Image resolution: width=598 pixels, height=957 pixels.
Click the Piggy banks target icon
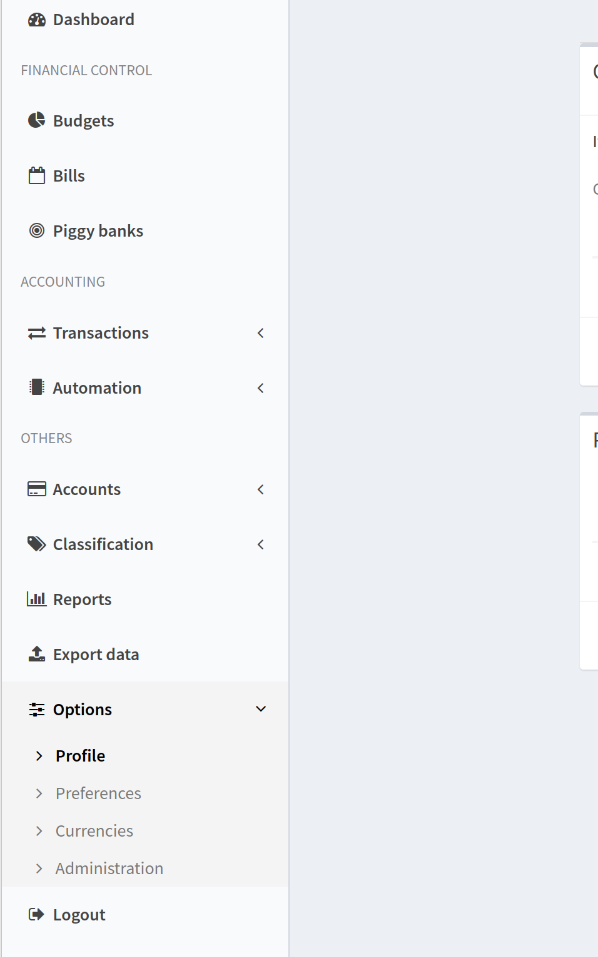tap(37, 231)
